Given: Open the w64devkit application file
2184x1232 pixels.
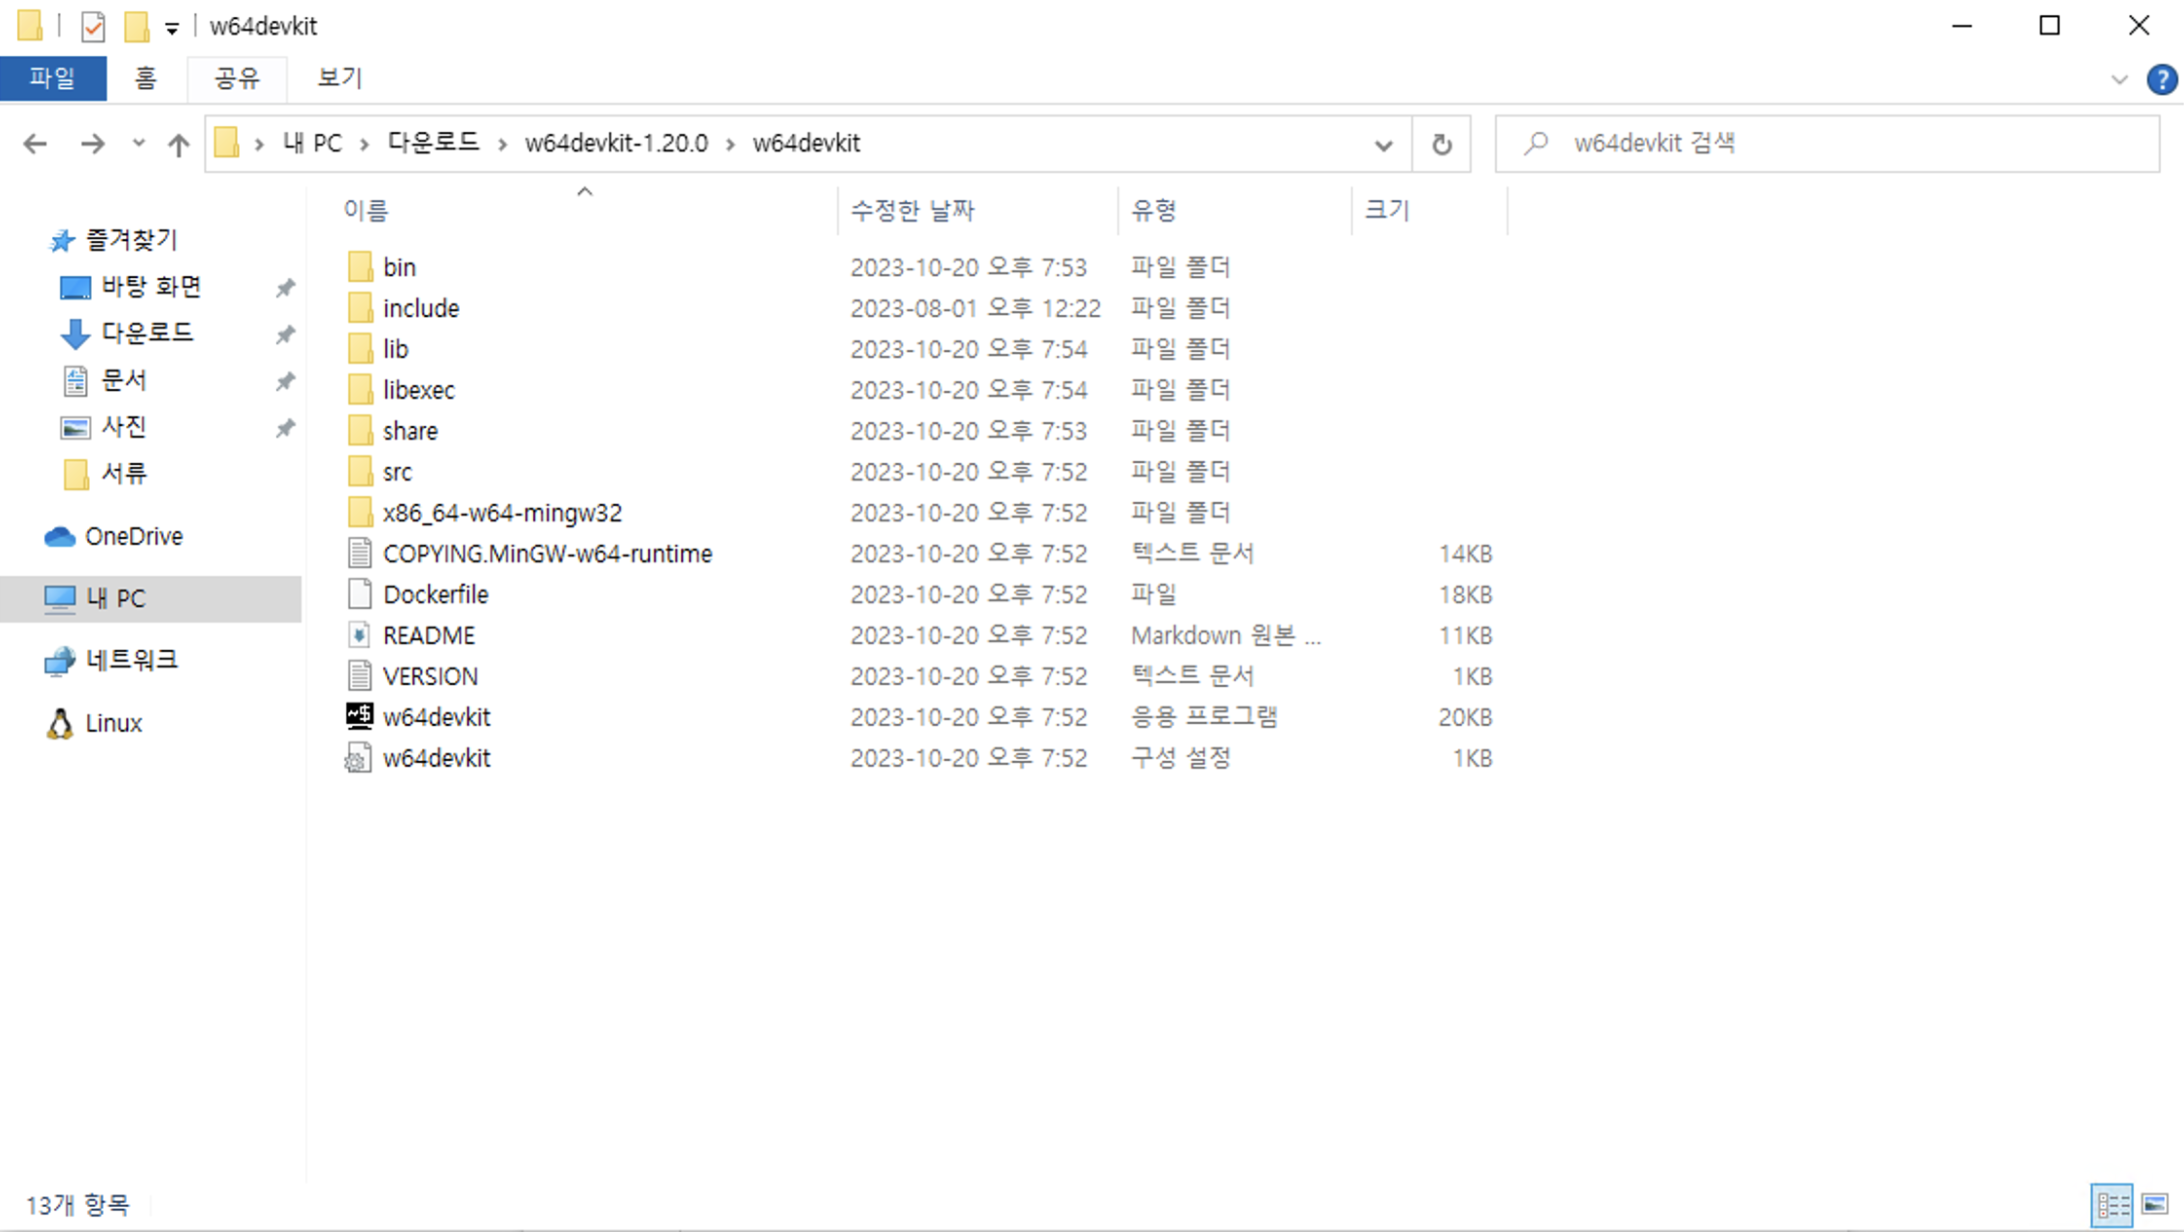Looking at the screenshot, I should coord(436,717).
